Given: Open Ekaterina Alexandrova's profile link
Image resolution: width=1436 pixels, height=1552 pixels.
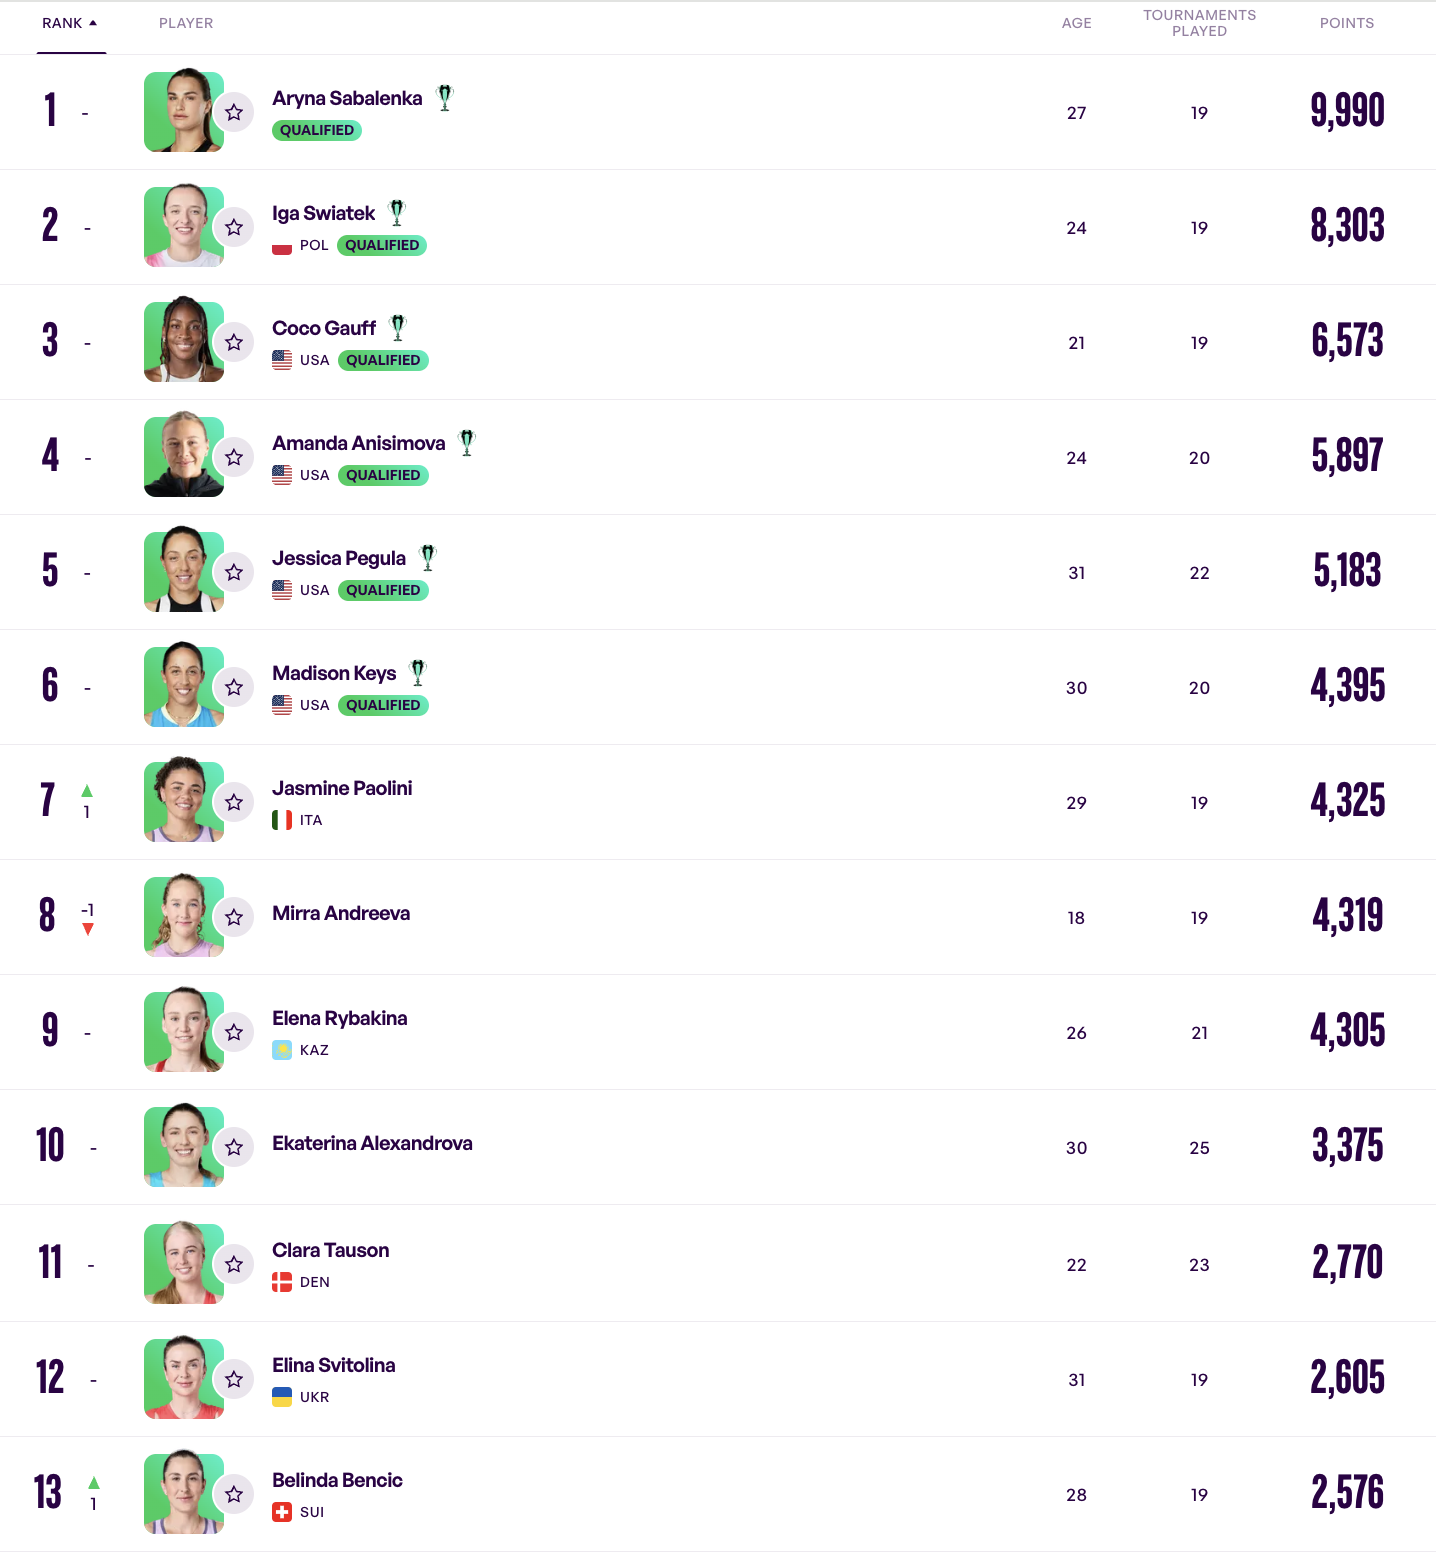Looking at the screenshot, I should 372,1143.
